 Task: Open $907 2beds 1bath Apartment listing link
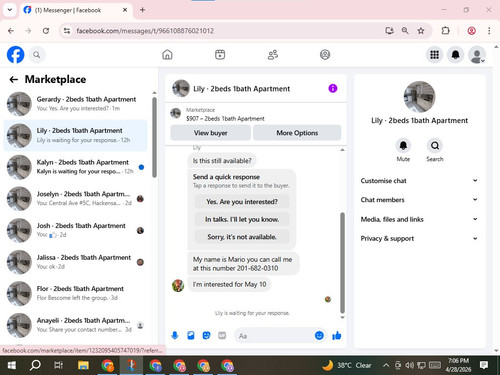[x=225, y=118]
